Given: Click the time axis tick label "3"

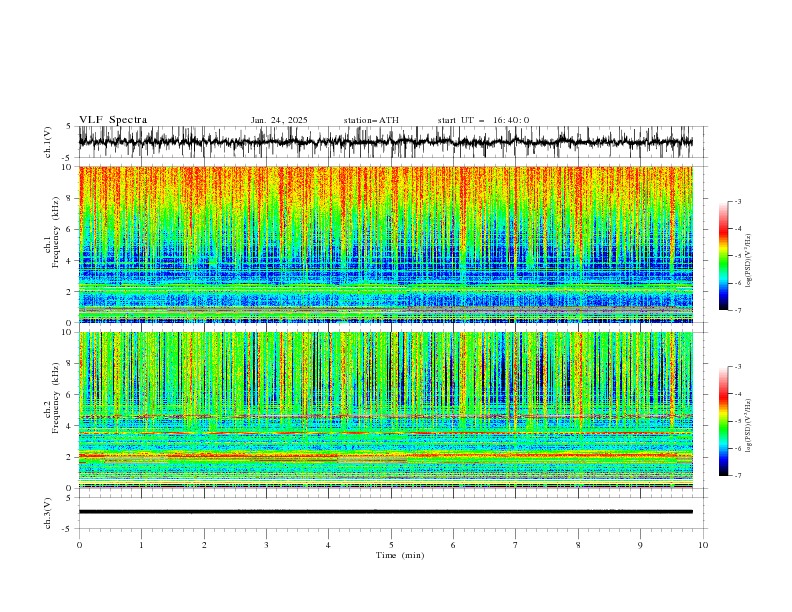Looking at the screenshot, I should coord(266,545).
